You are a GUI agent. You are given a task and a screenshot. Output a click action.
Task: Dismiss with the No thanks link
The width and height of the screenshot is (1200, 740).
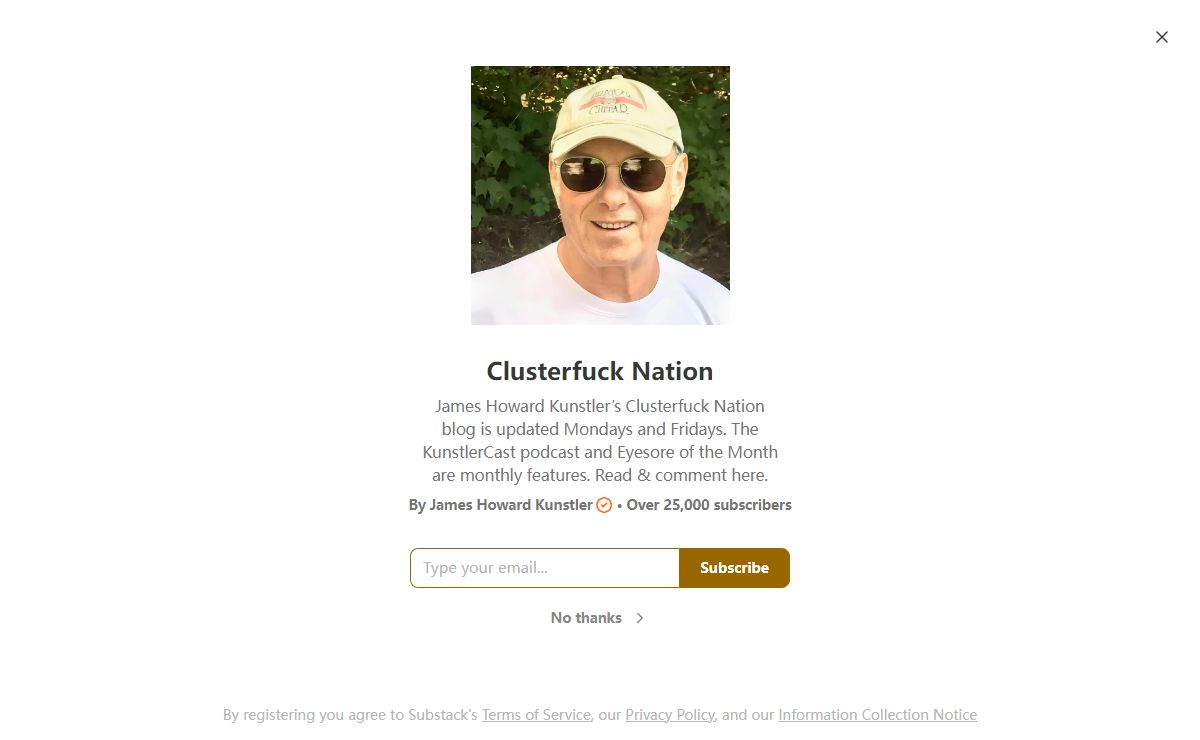586,618
